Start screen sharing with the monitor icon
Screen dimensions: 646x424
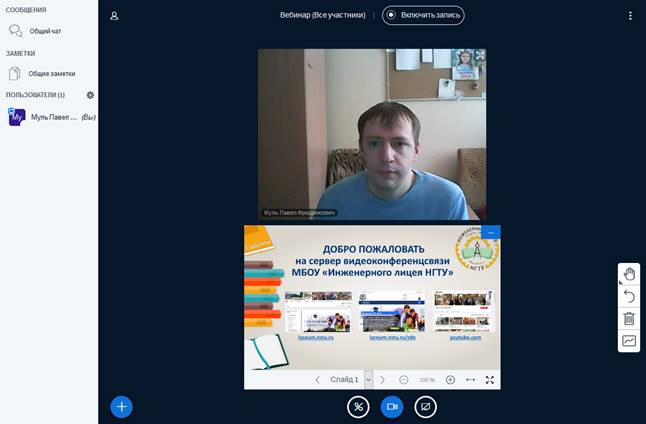(425, 406)
